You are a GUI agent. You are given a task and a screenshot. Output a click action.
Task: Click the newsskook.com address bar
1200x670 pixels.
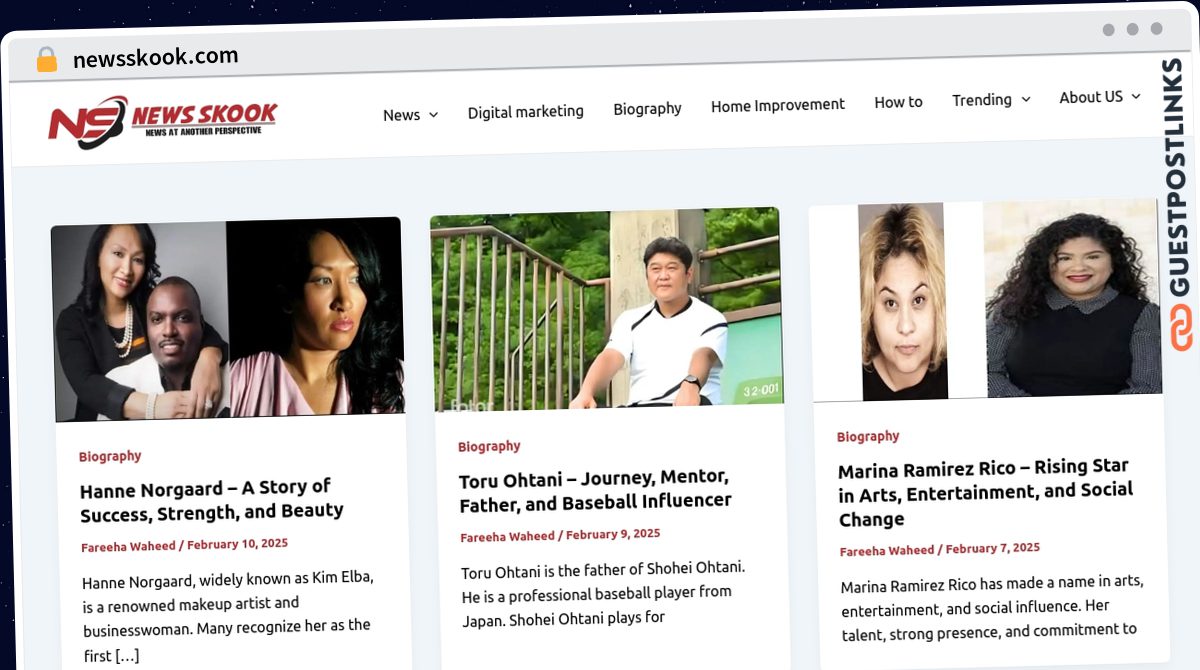tap(156, 57)
